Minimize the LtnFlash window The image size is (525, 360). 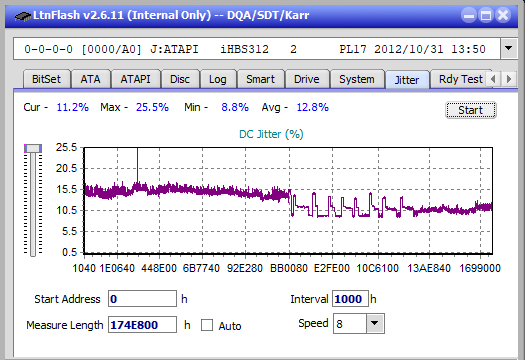[469, 15]
